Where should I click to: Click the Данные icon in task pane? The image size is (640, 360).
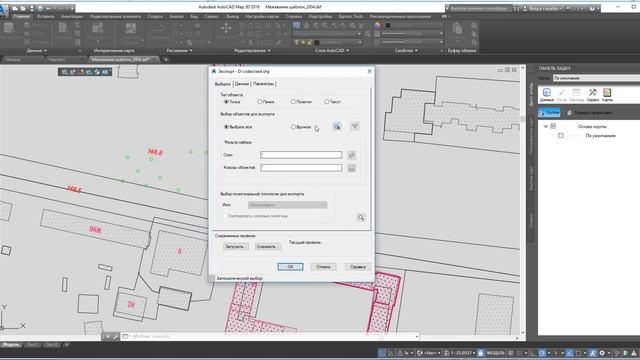[x=547, y=95]
